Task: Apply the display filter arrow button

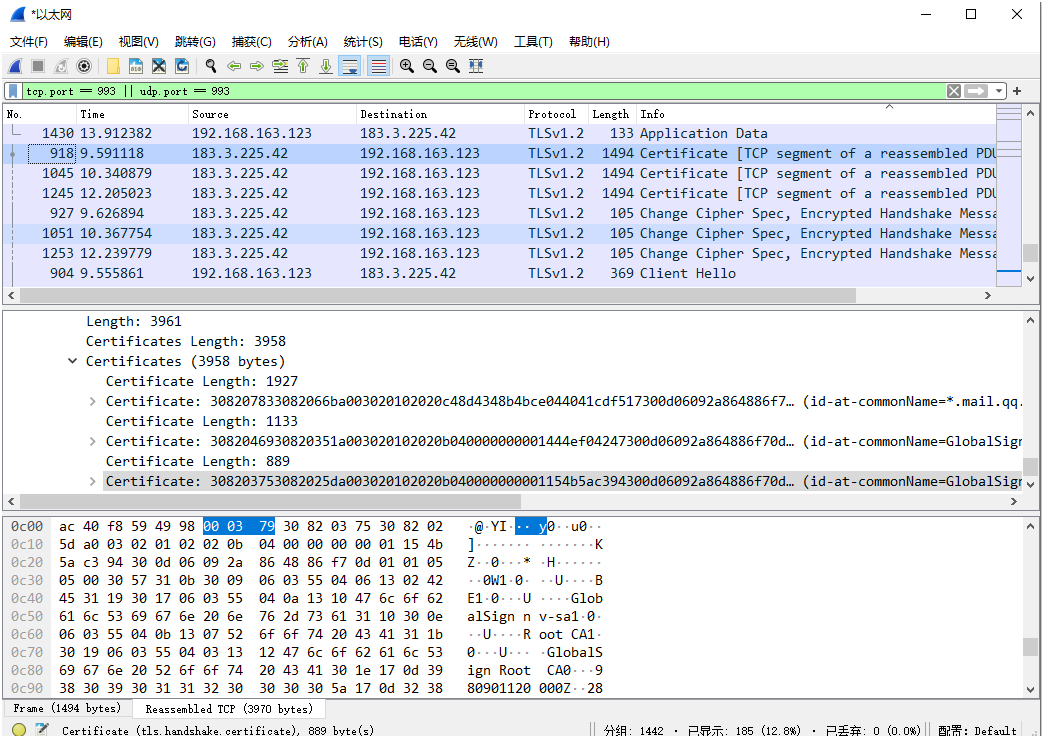Action: coord(975,91)
